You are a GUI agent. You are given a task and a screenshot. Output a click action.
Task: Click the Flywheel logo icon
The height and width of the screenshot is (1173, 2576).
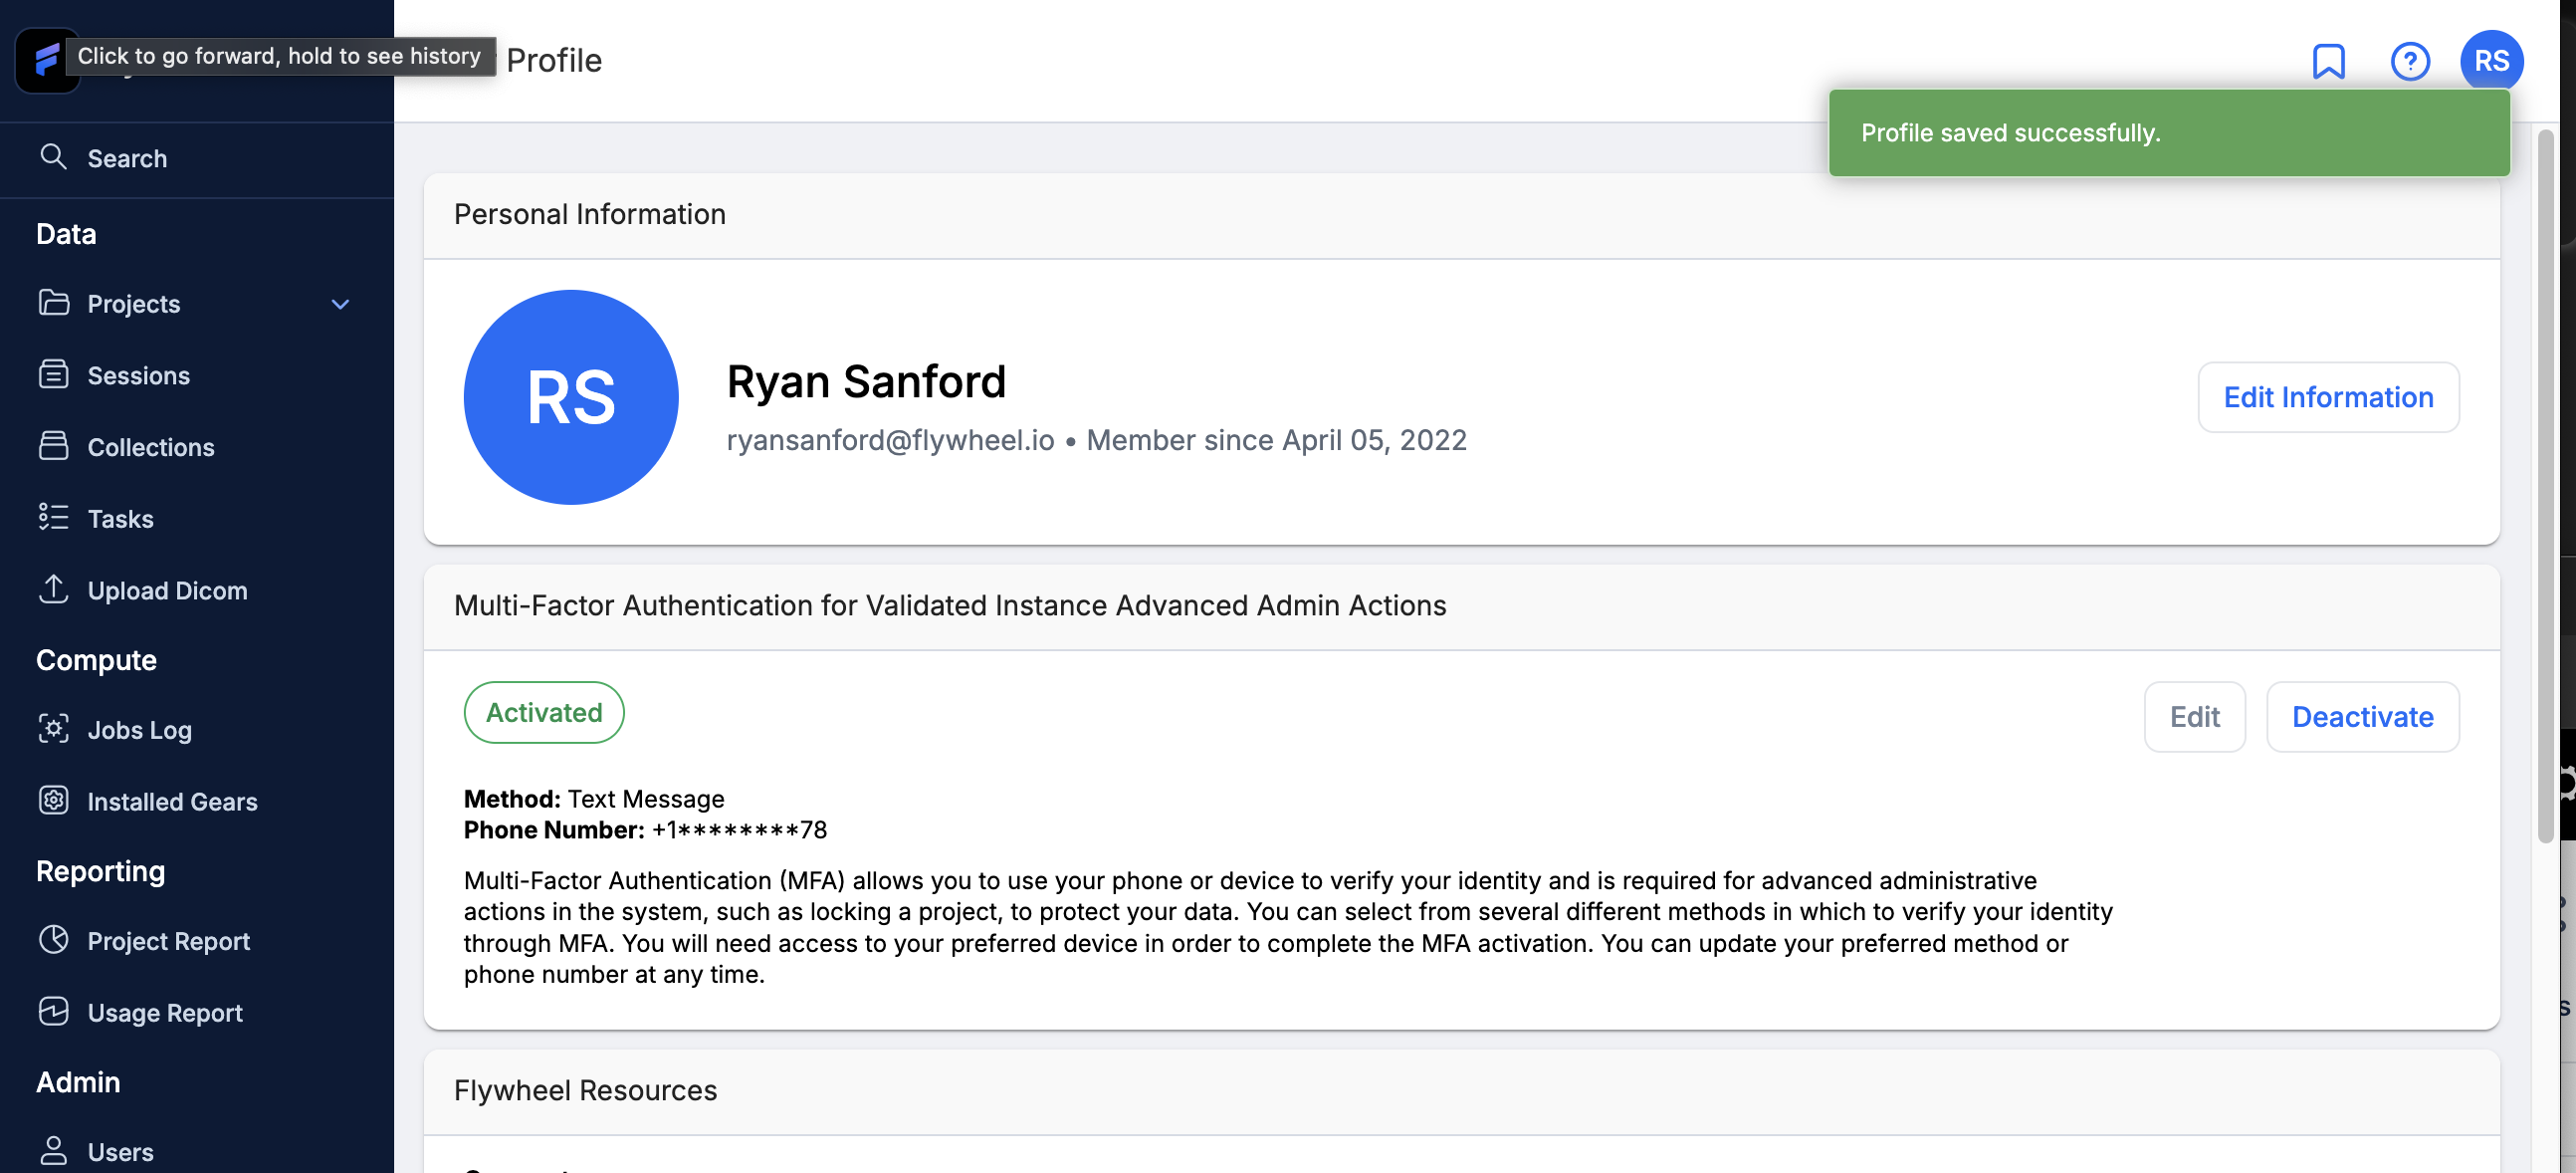(46, 60)
